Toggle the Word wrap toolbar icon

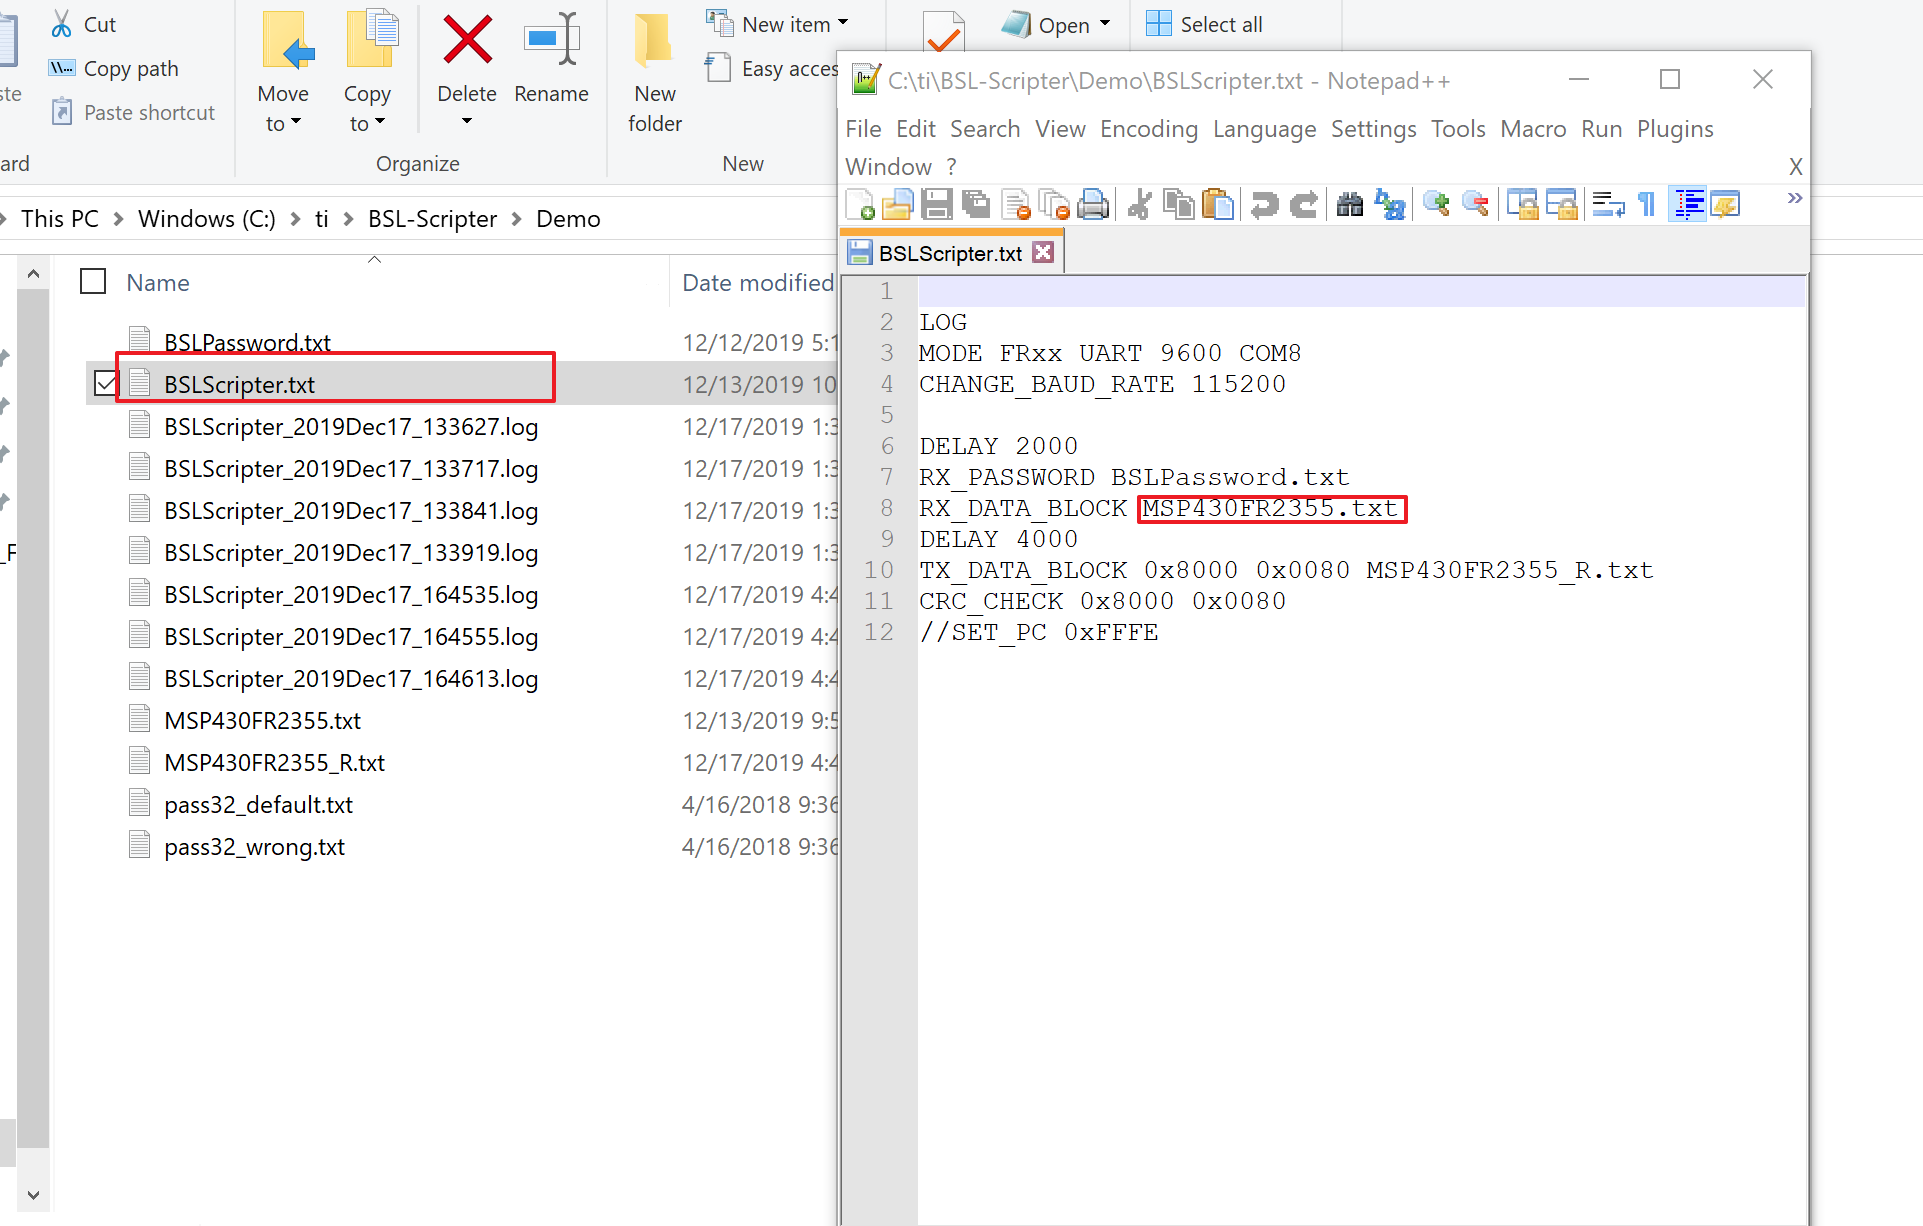tap(1607, 204)
